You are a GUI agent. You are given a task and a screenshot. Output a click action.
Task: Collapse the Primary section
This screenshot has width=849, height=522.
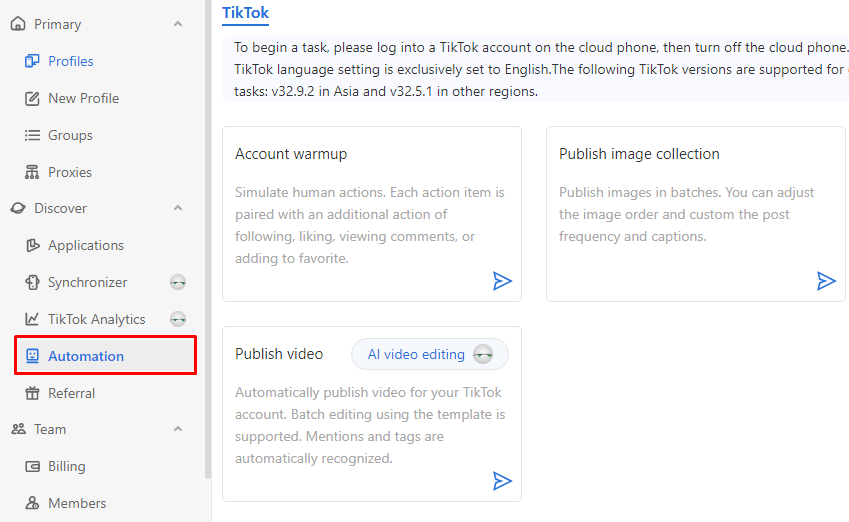coord(178,24)
